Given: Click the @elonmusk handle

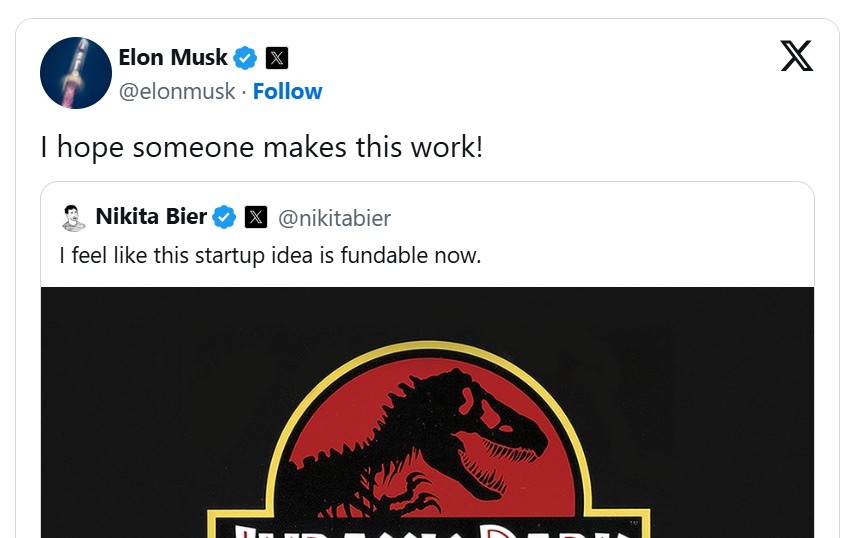Looking at the screenshot, I should point(177,91).
